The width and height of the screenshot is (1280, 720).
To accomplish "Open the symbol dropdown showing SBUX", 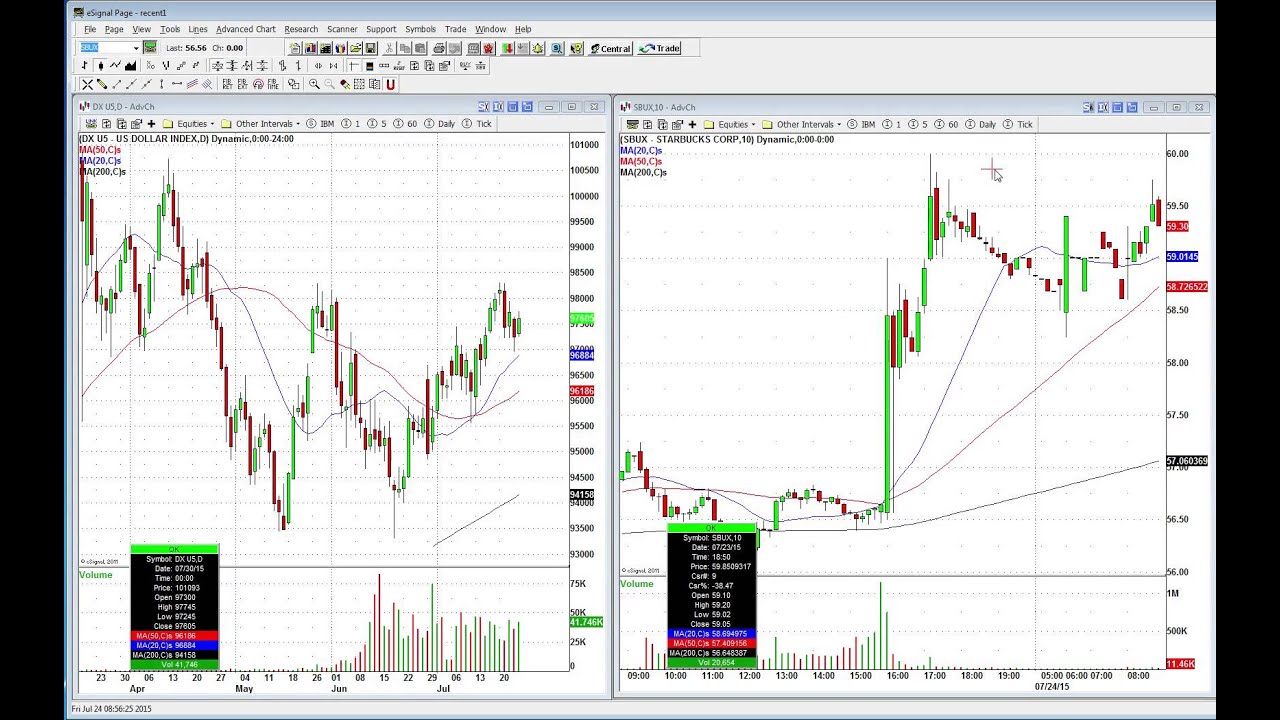I will pyautogui.click(x=136, y=48).
